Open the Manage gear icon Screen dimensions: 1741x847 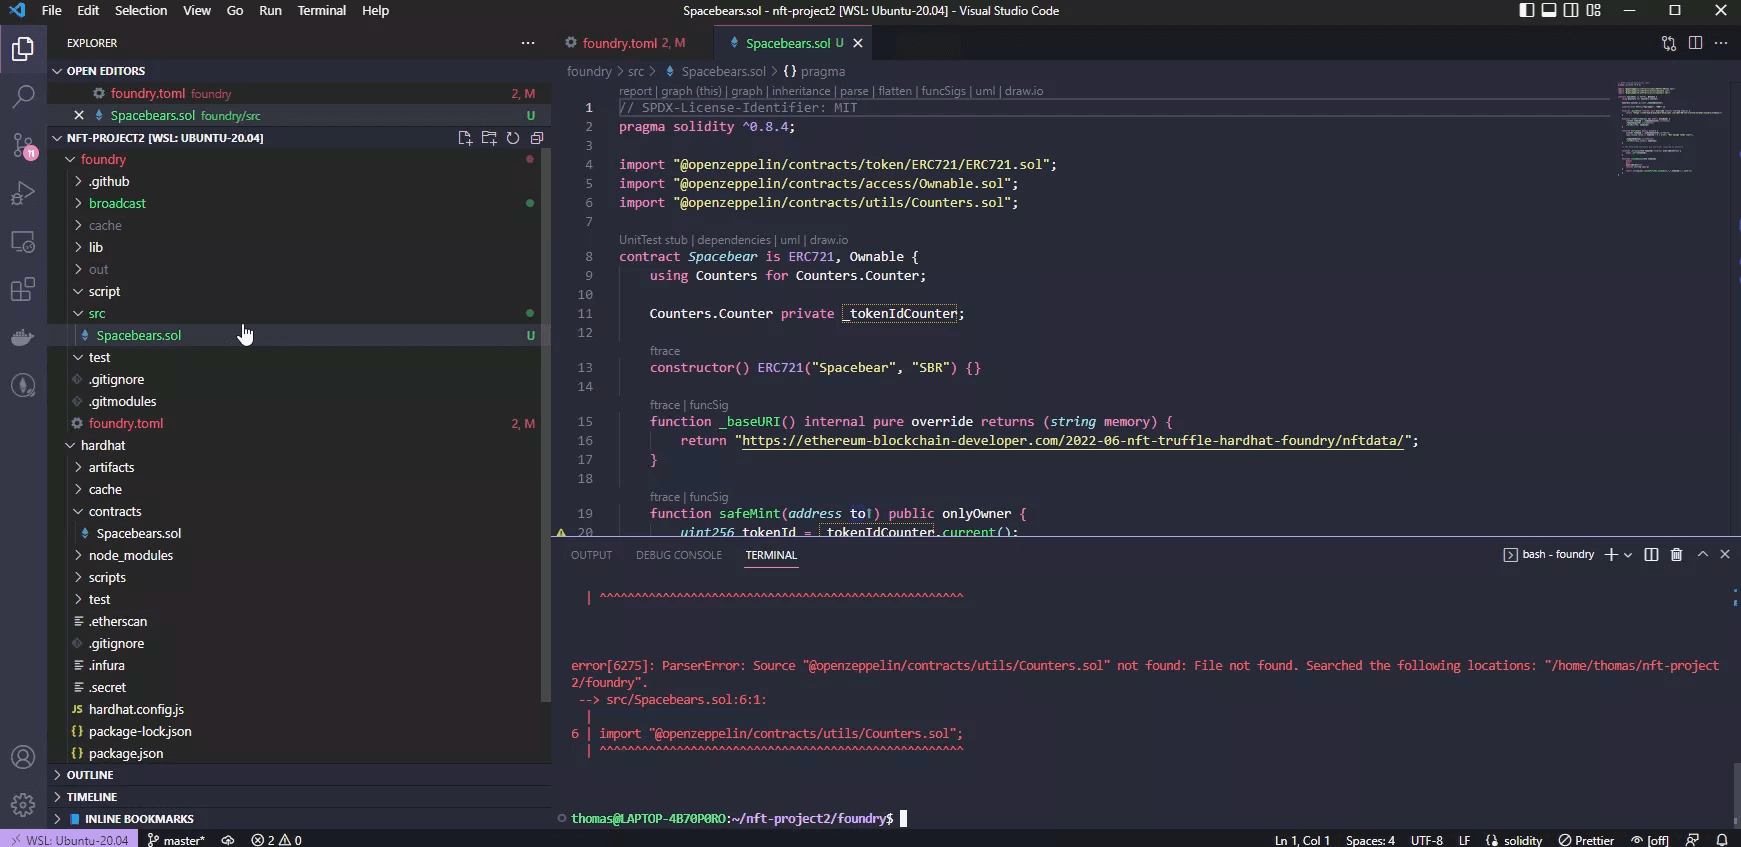tap(23, 805)
